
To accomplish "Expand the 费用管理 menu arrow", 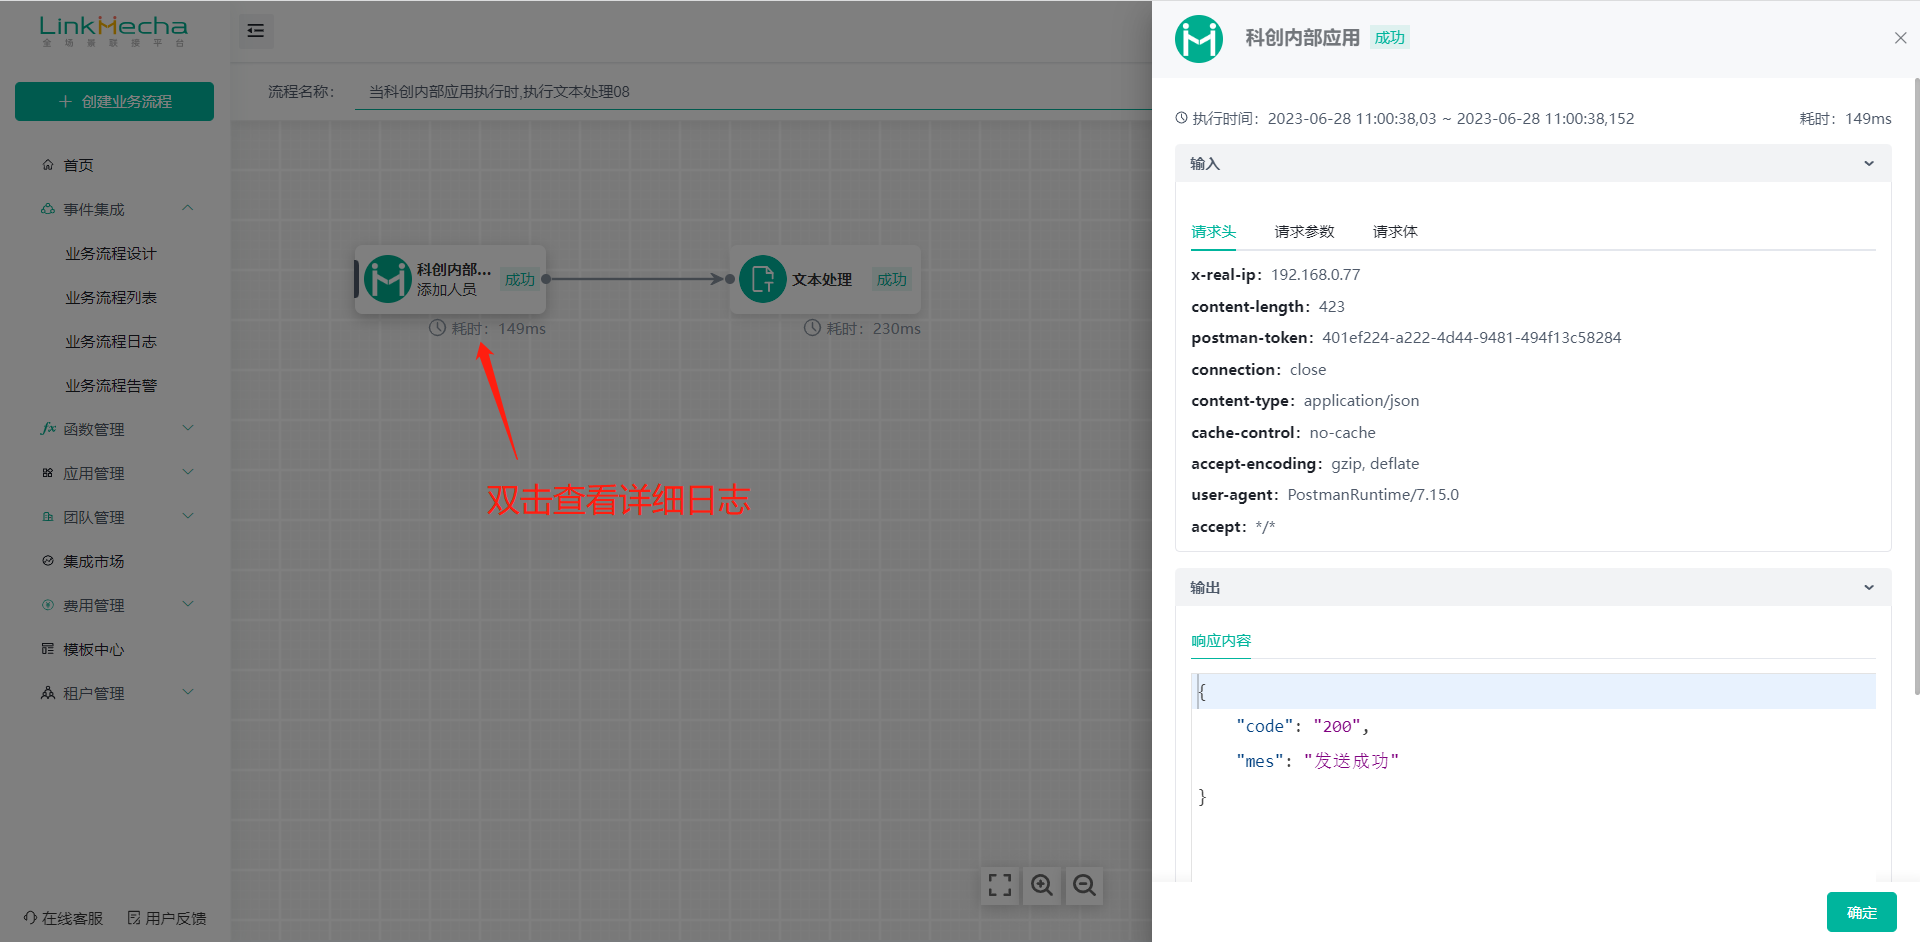I will [188, 604].
